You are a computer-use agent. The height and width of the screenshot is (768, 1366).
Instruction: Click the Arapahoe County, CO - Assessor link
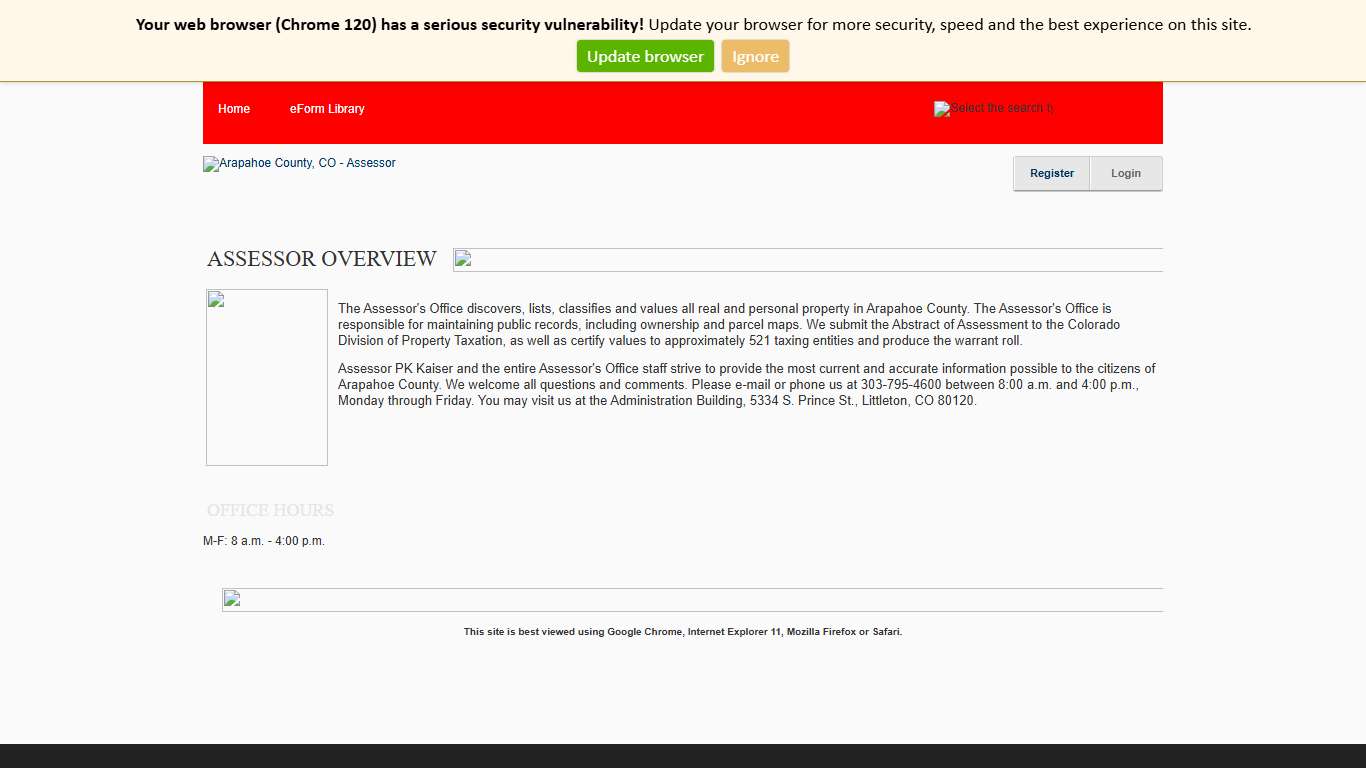tap(299, 163)
